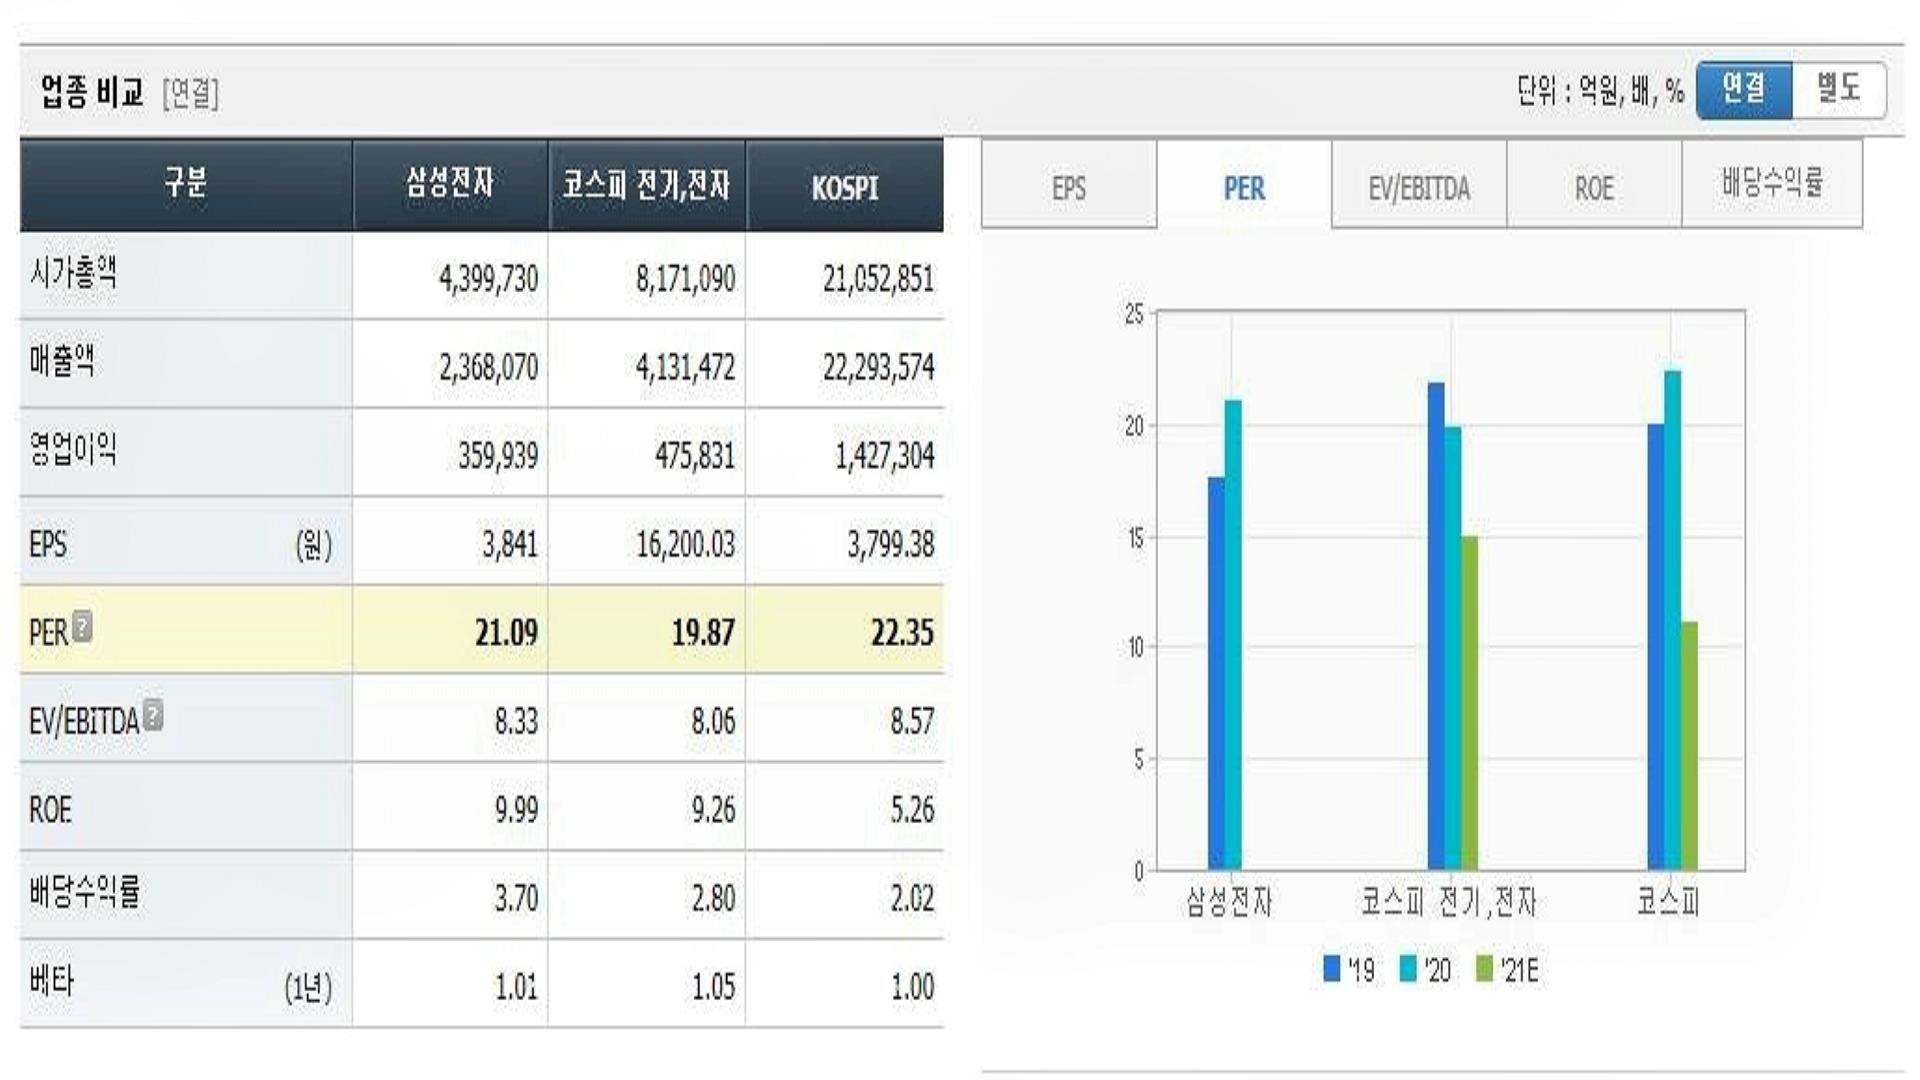This screenshot has width=1920, height=1080.
Task: Switch to 연결 consolidated view
Action: tap(1744, 90)
